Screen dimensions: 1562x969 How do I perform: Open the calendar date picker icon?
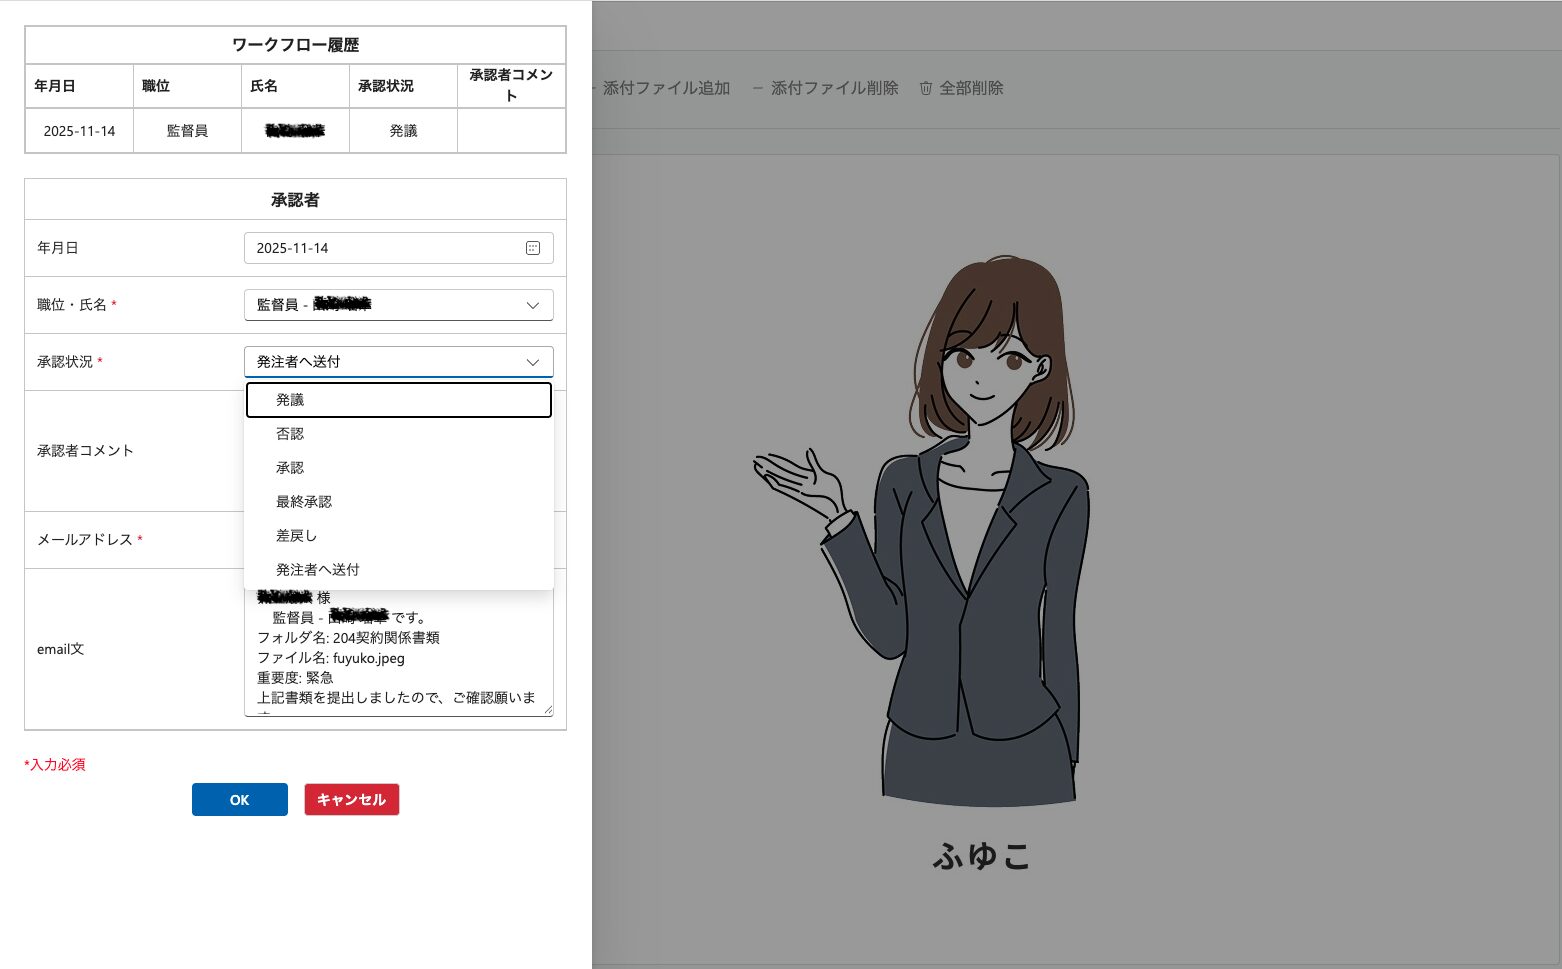point(533,248)
